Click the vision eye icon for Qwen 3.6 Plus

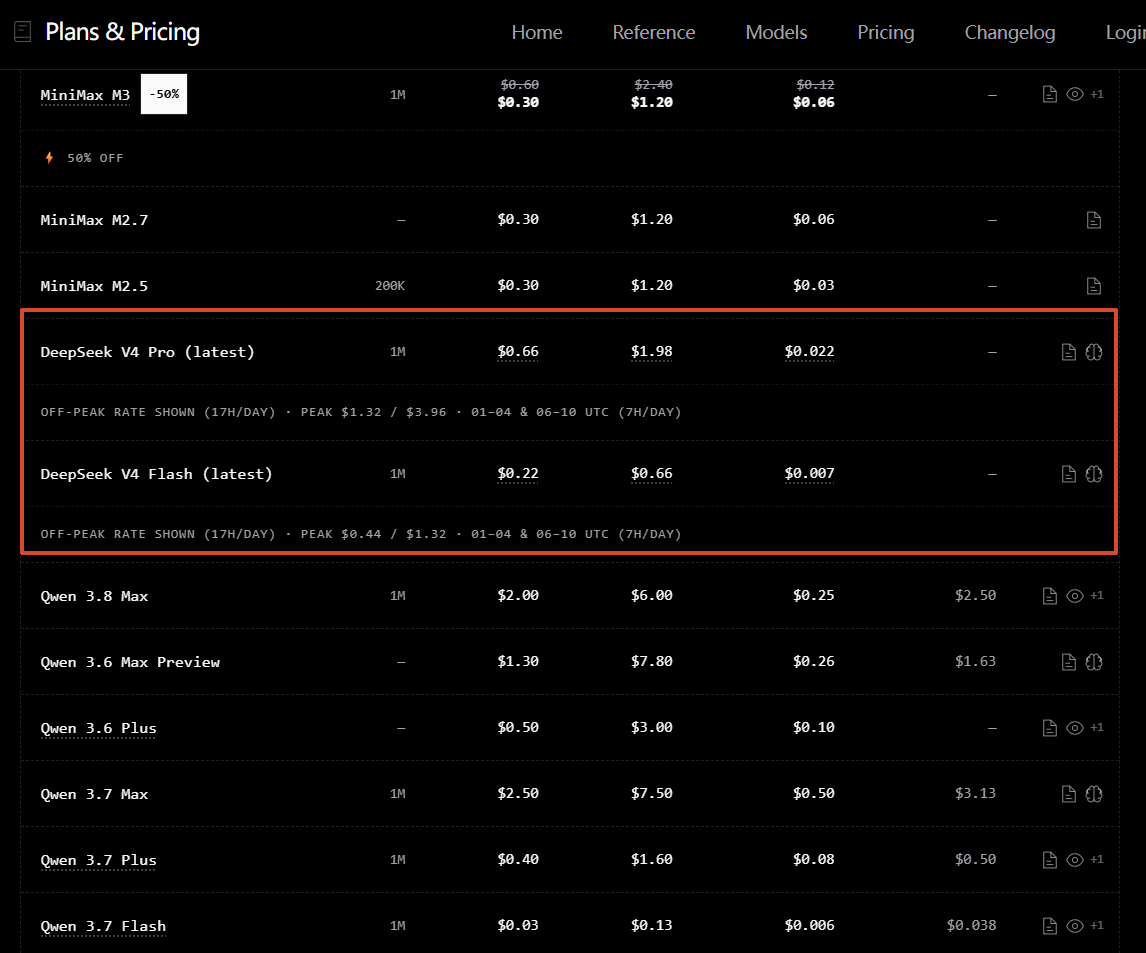click(1074, 728)
